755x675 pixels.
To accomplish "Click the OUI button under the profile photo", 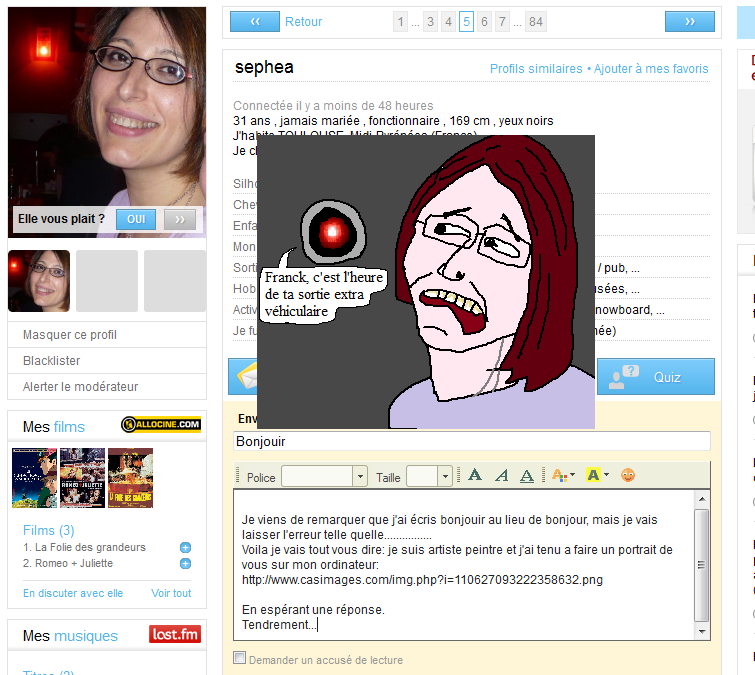I will (136, 219).
